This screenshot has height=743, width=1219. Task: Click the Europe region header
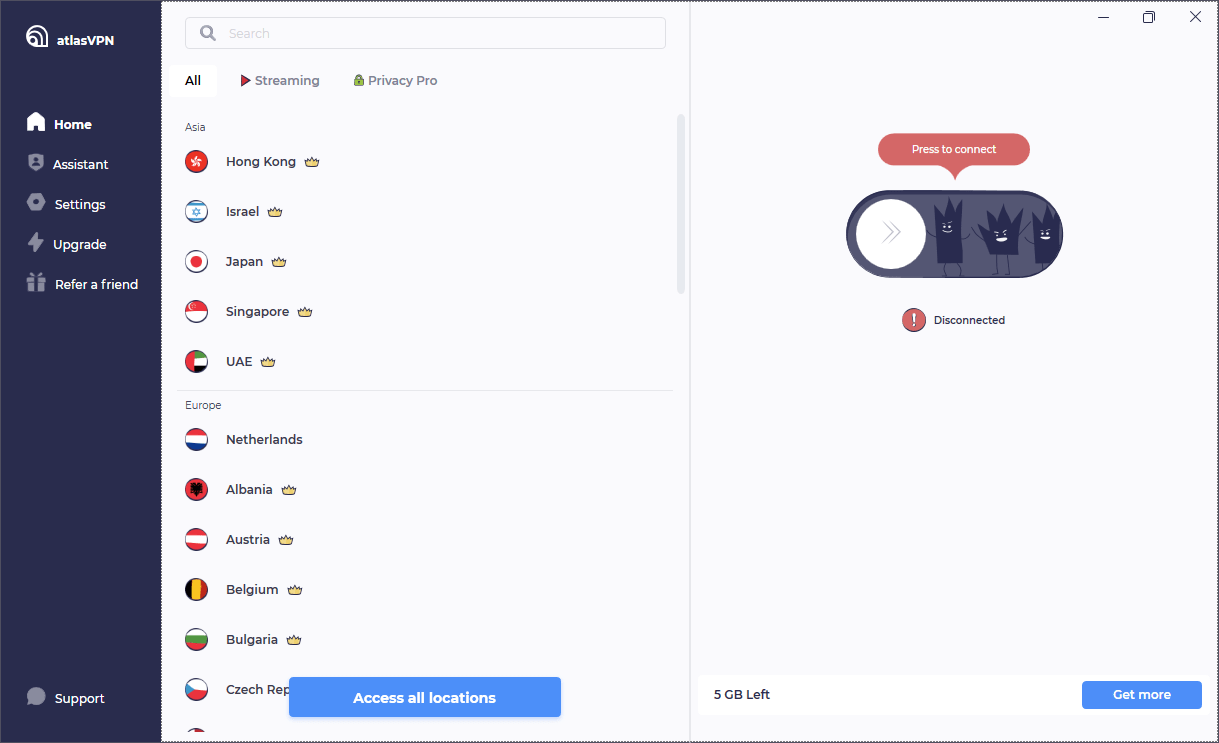coord(203,405)
